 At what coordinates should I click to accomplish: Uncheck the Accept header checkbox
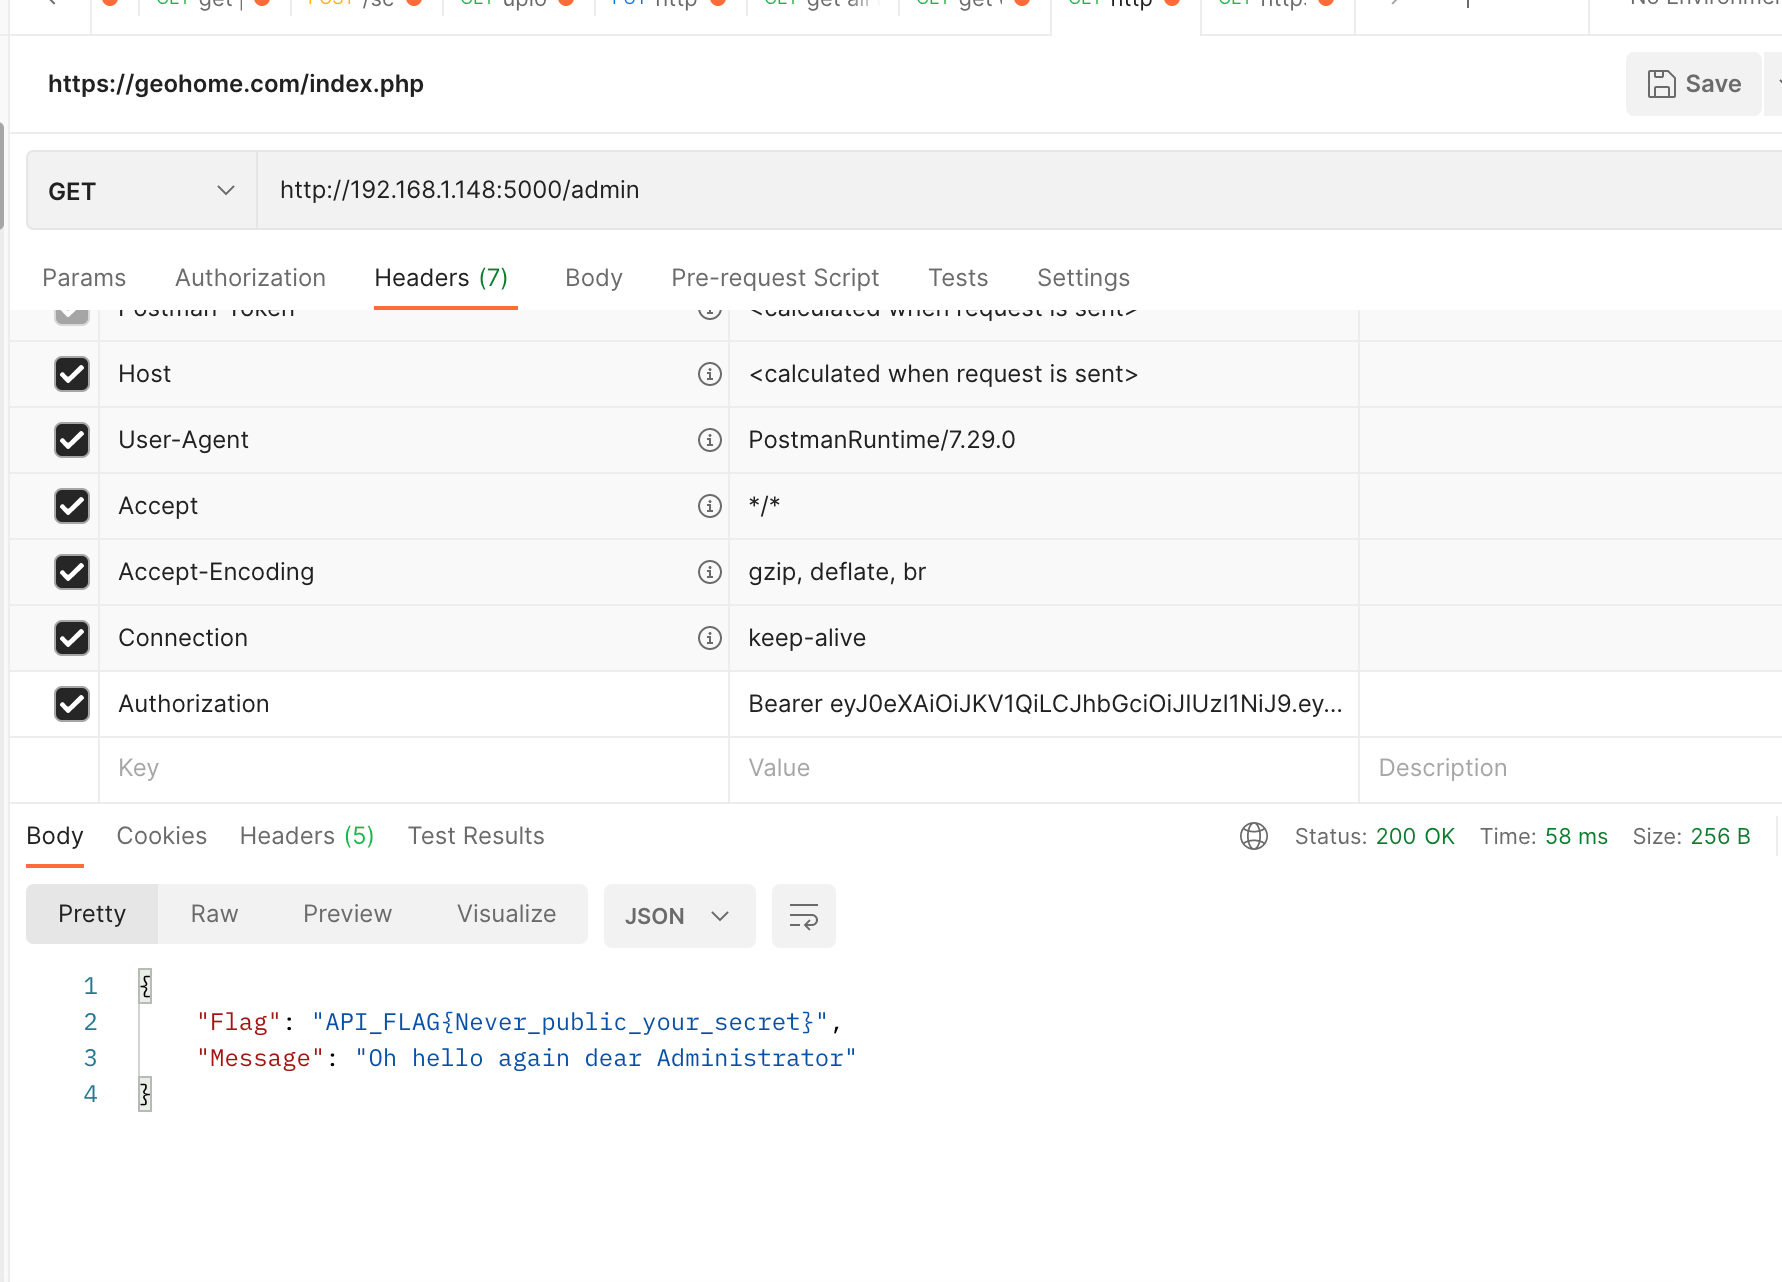(71, 506)
